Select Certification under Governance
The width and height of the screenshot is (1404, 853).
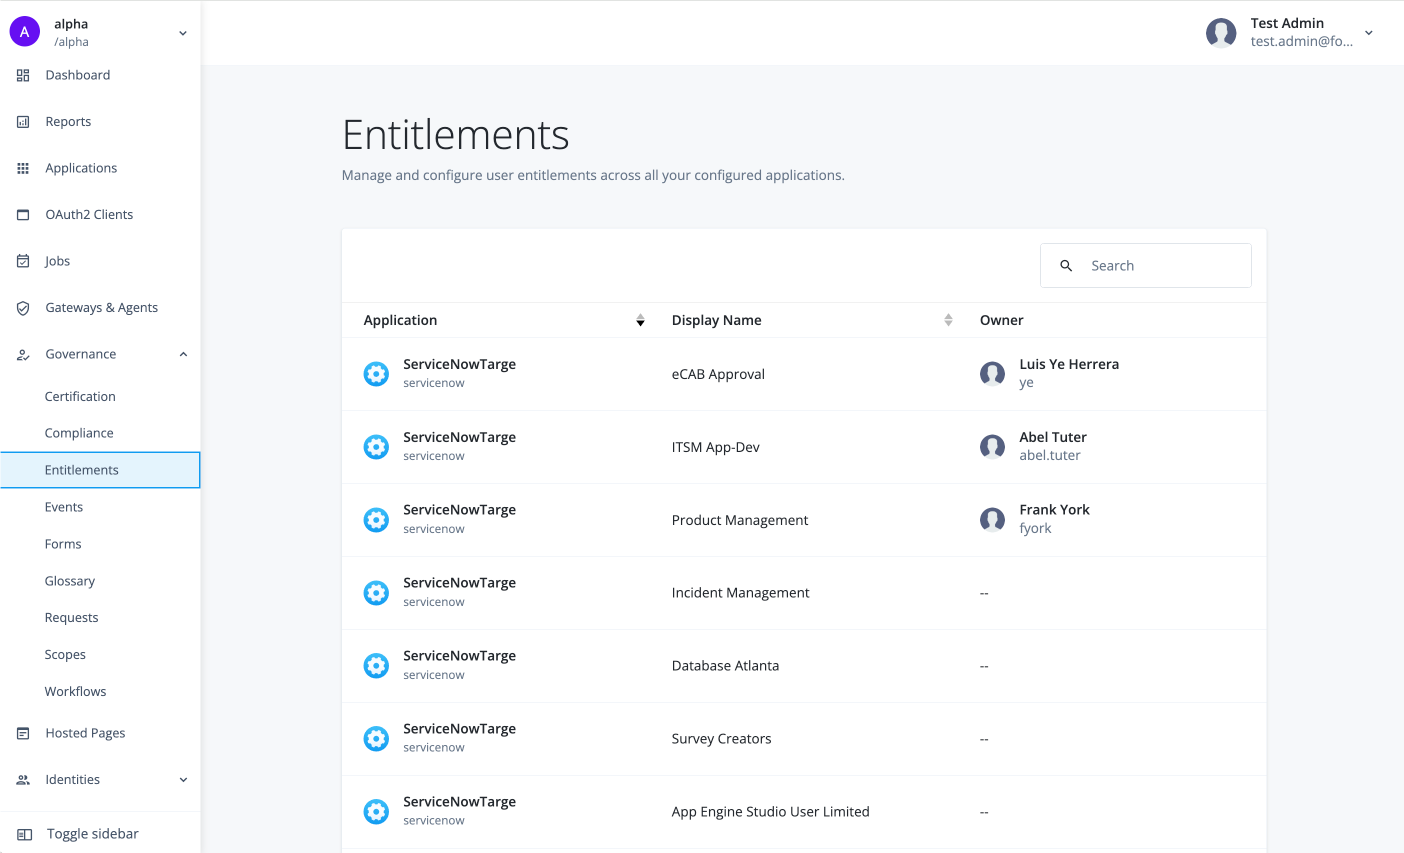pos(80,396)
